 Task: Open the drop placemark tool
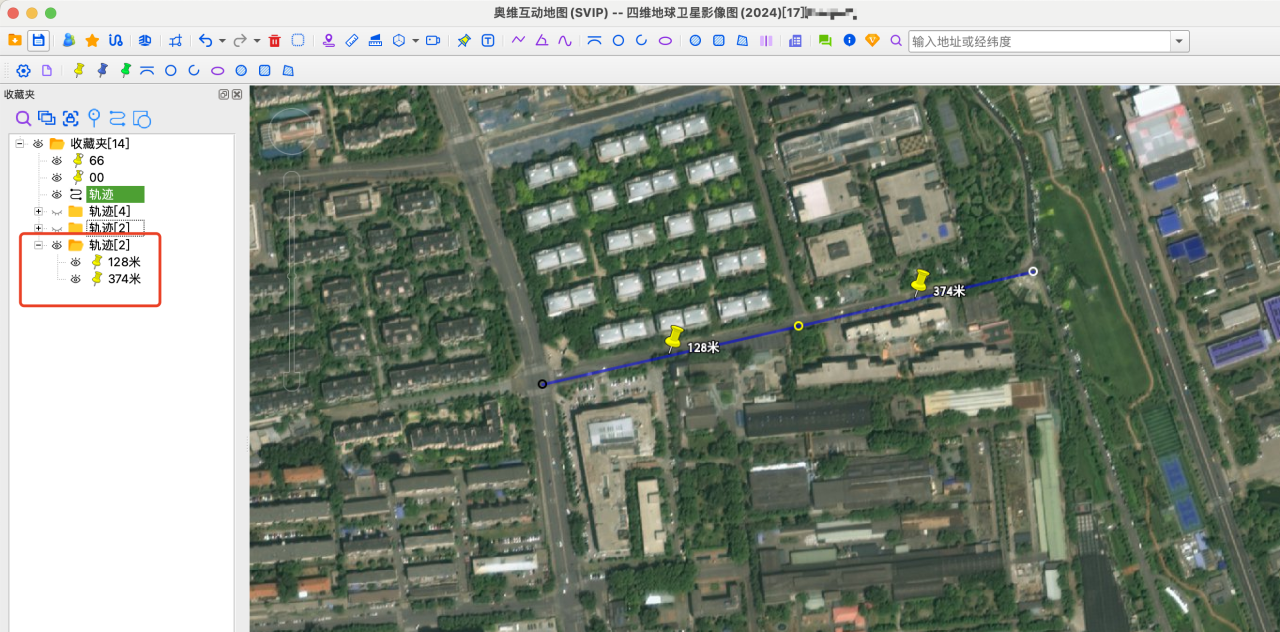pos(328,41)
